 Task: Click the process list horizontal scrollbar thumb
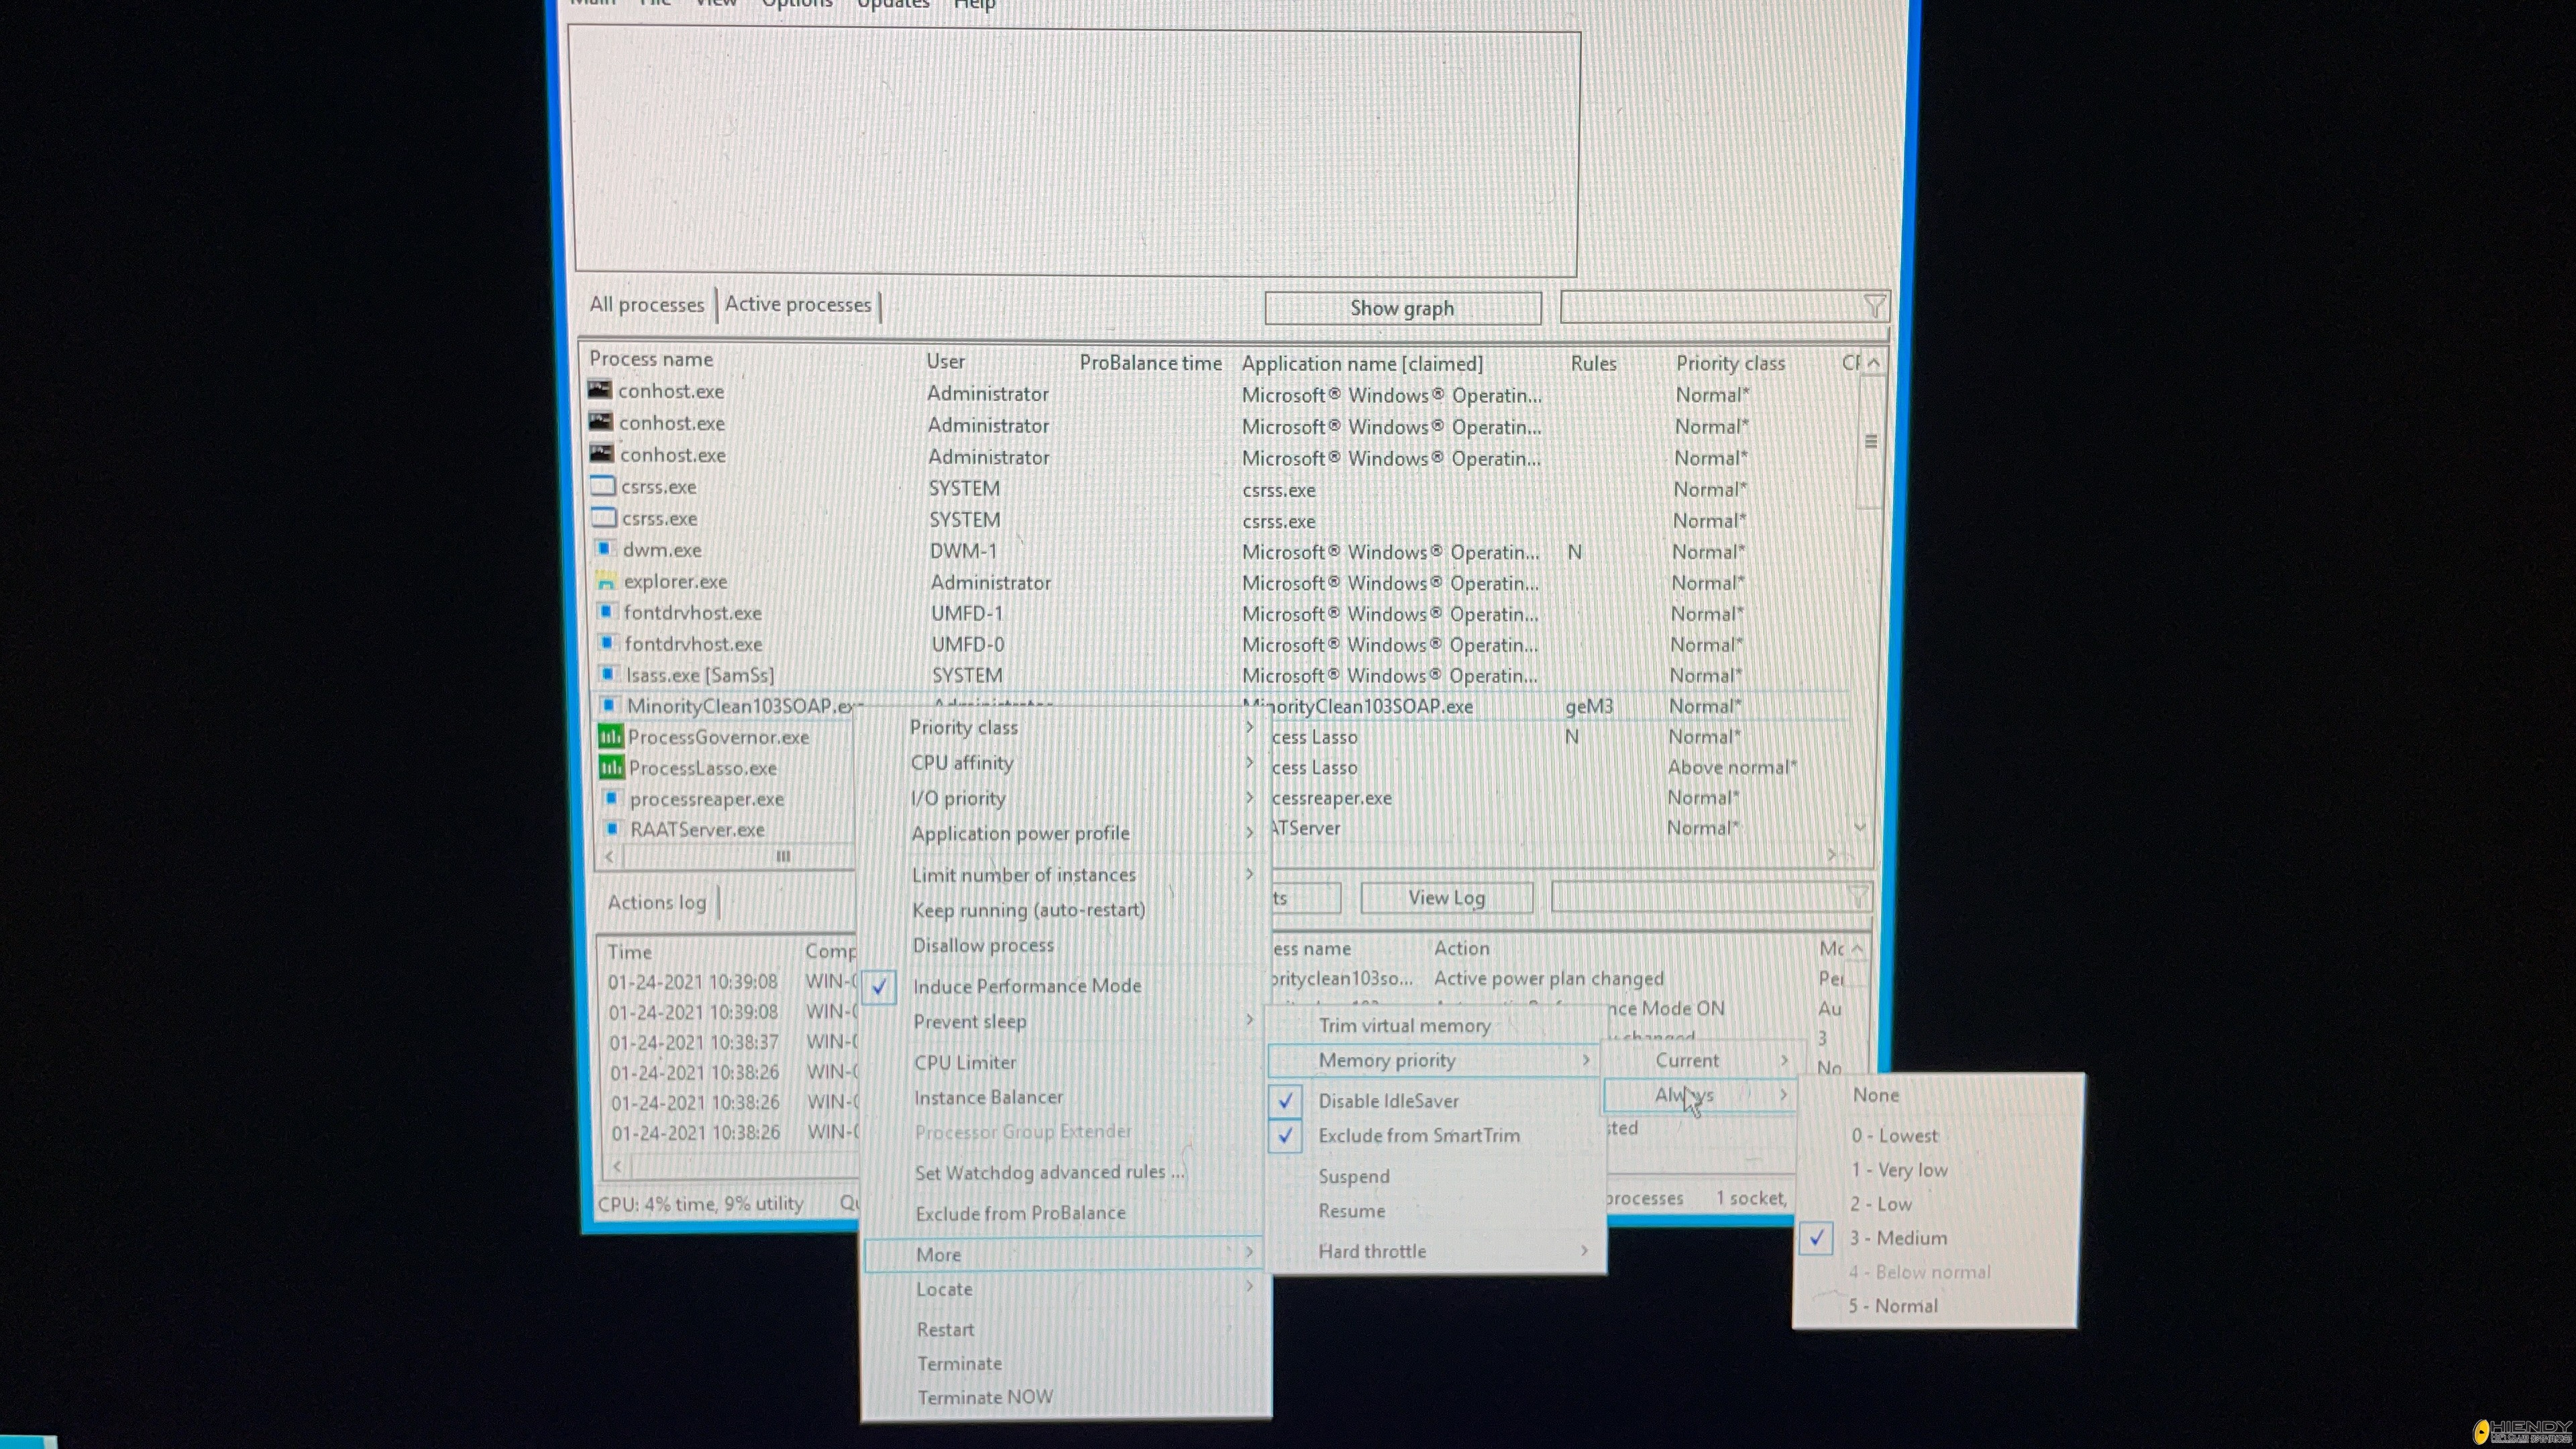point(783,856)
